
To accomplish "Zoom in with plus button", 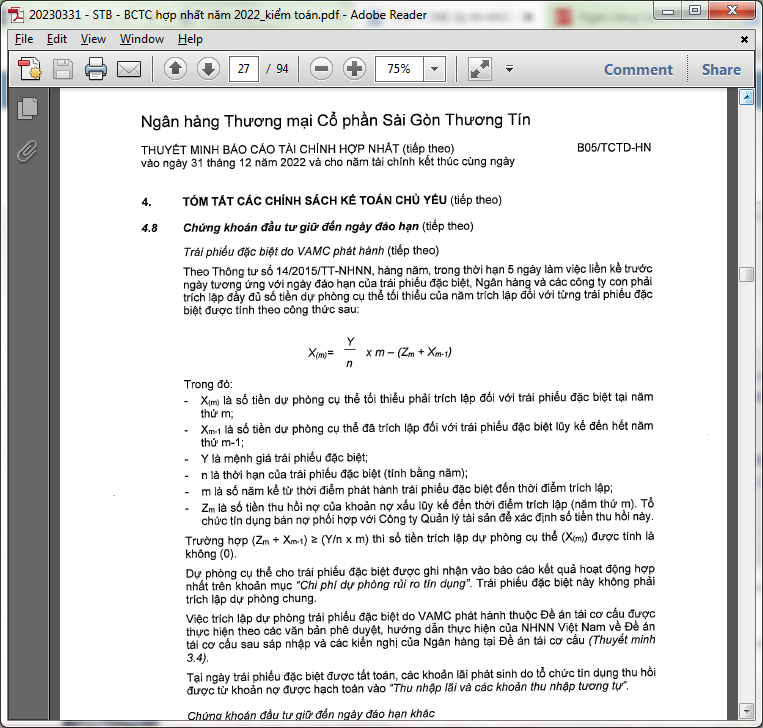I will click(x=354, y=69).
